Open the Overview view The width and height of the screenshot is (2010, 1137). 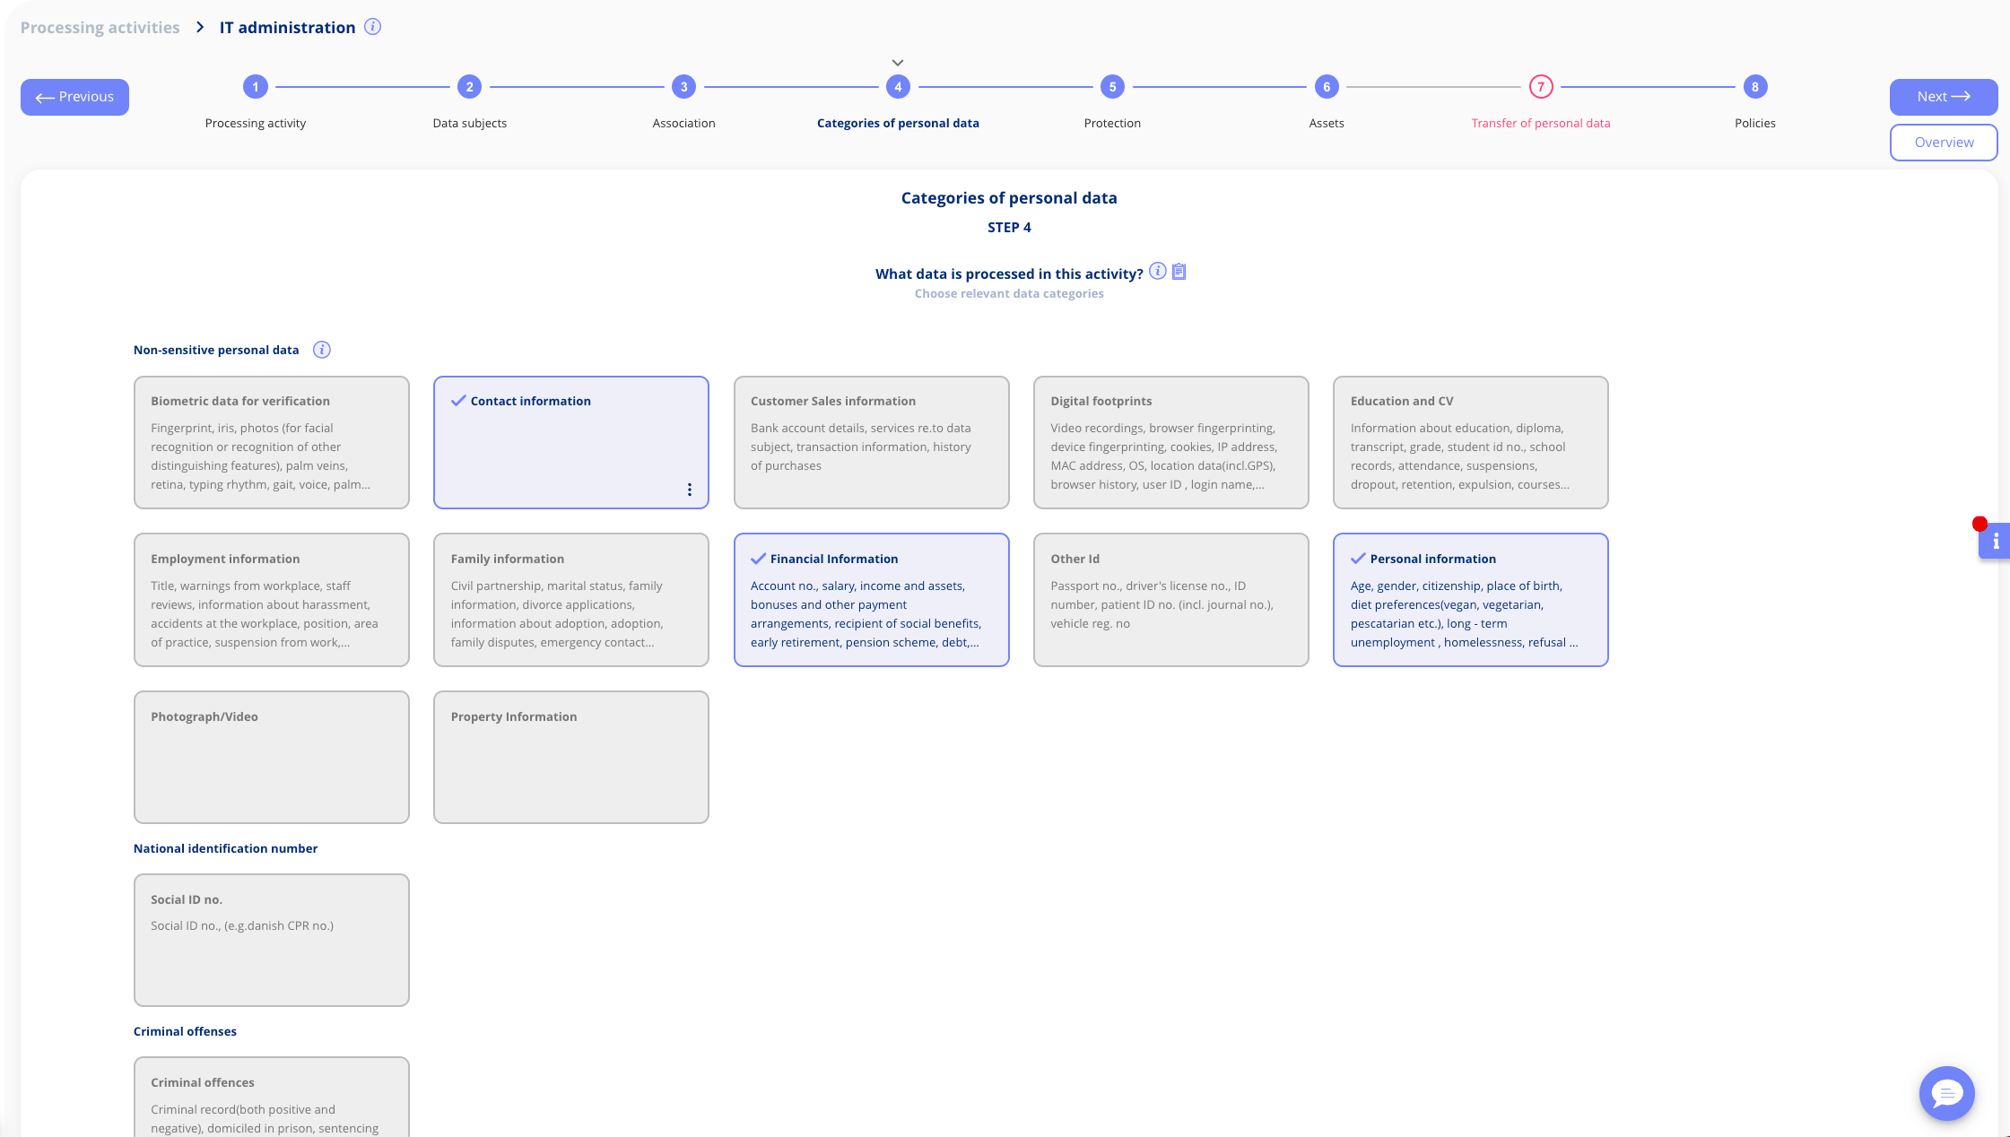click(x=1942, y=142)
